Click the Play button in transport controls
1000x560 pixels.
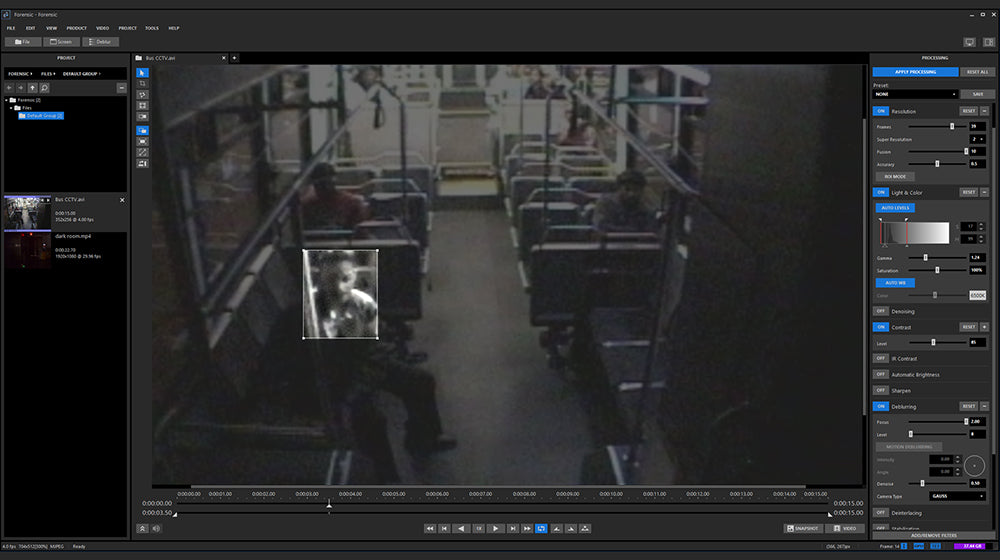click(x=494, y=528)
